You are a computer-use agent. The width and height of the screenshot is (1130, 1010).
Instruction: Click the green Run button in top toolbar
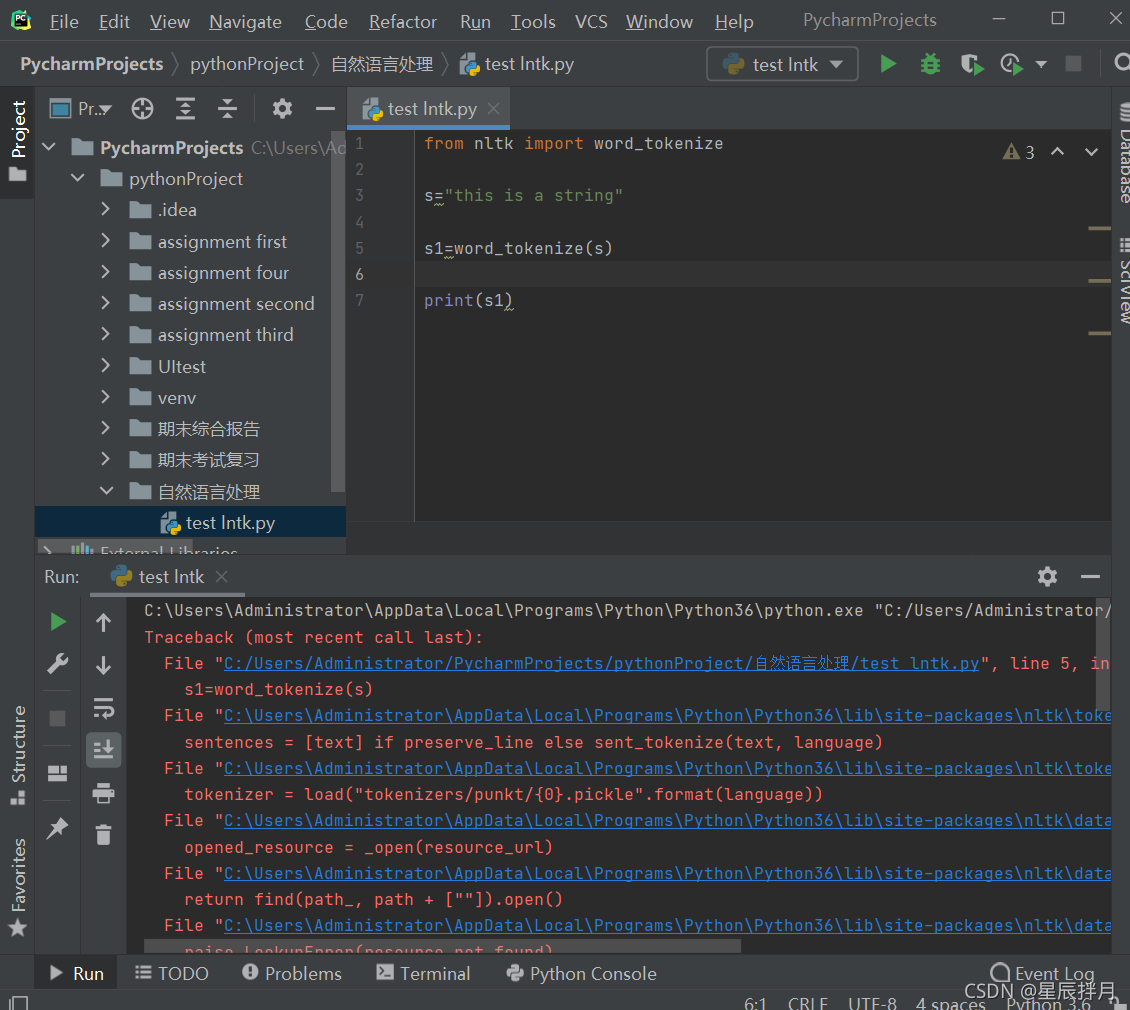point(888,64)
